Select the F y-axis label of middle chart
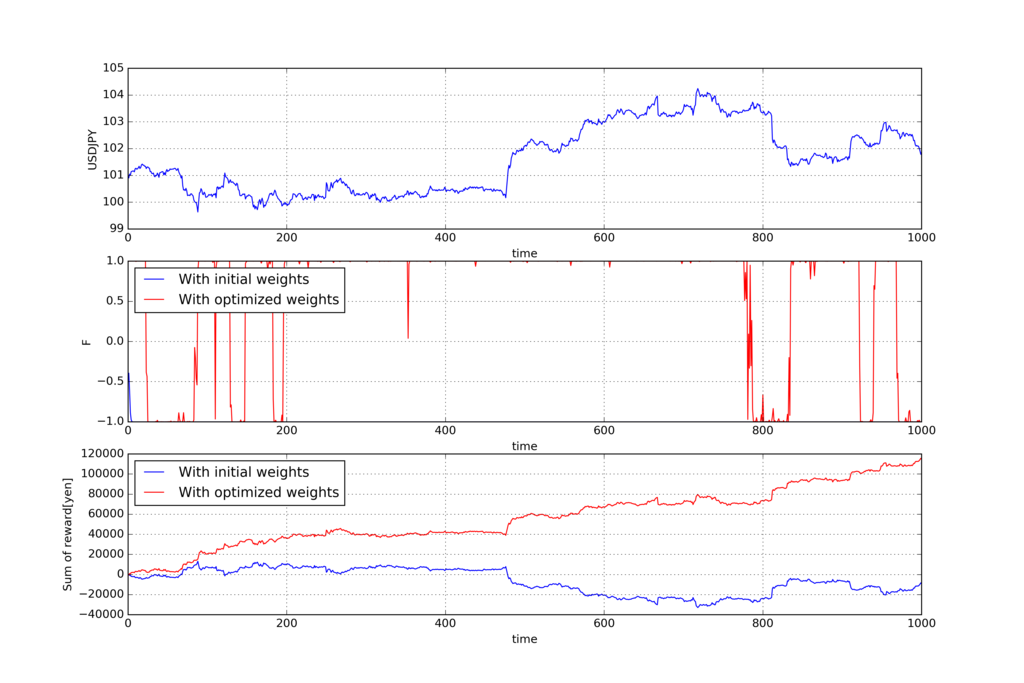Image resolution: width=1024 pixels, height=683 pixels. tap(86, 342)
